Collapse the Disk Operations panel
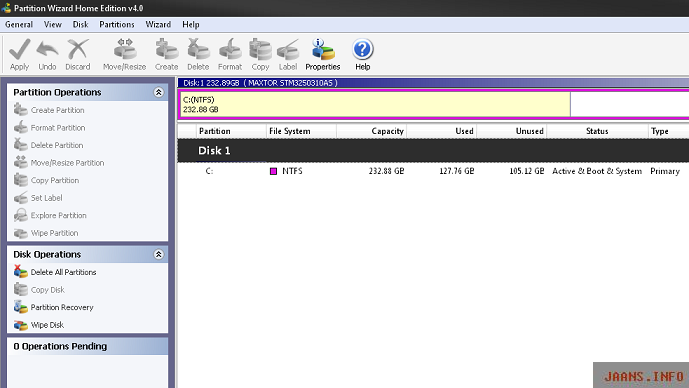Viewport: 689px width, 388px height. [x=159, y=254]
